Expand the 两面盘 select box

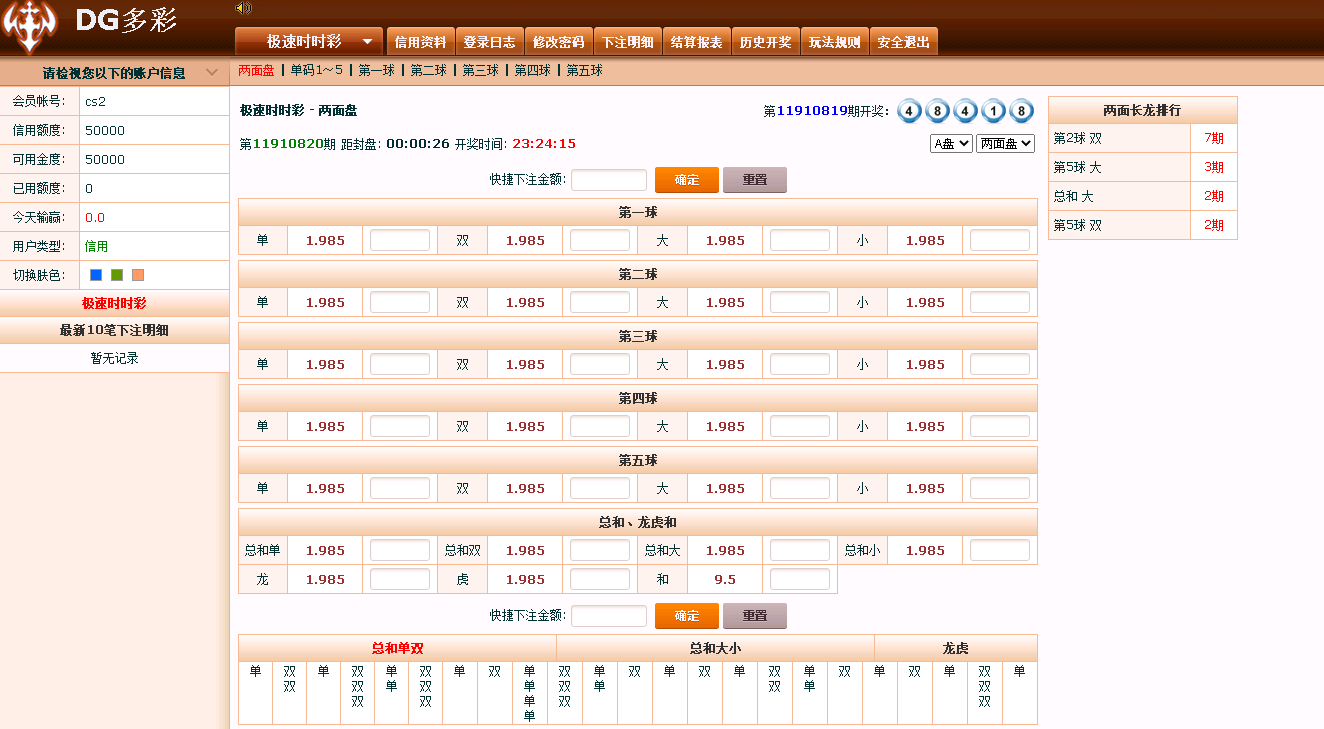[1005, 144]
